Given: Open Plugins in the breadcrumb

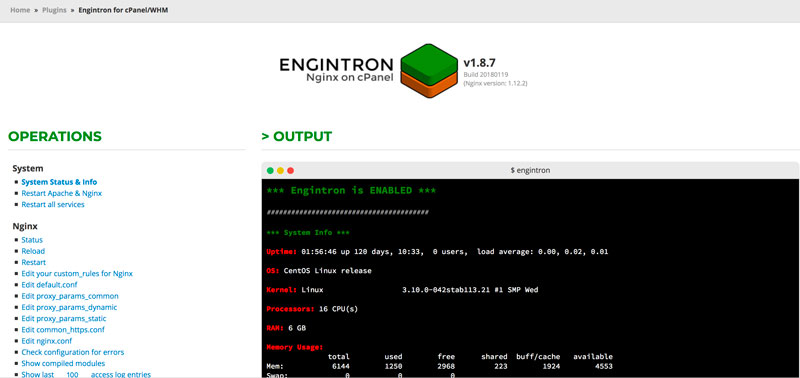Looking at the screenshot, I should 54,10.
